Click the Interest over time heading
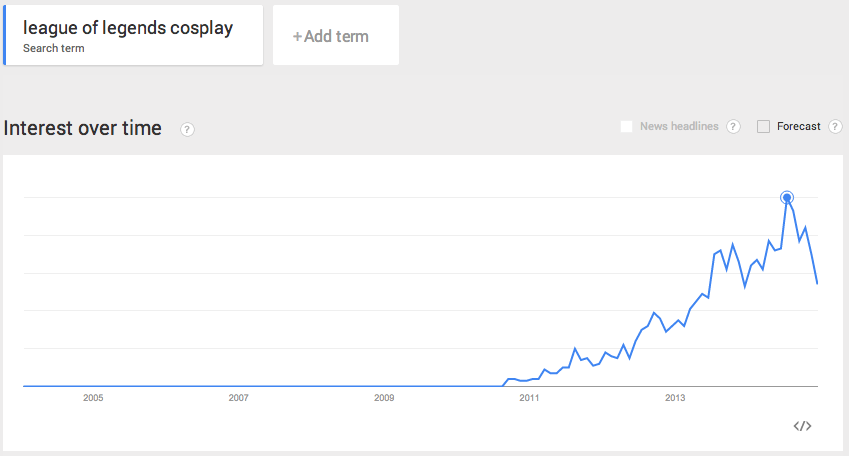Viewport: 849px width, 456px height. (83, 128)
